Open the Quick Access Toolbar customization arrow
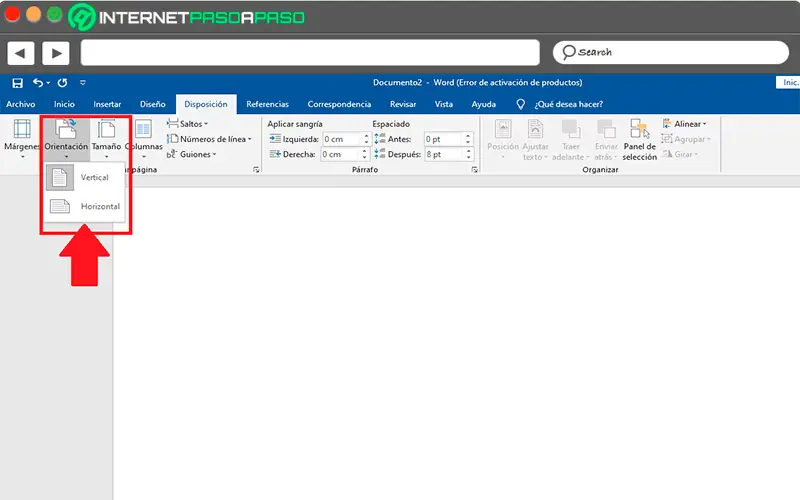 83,83
